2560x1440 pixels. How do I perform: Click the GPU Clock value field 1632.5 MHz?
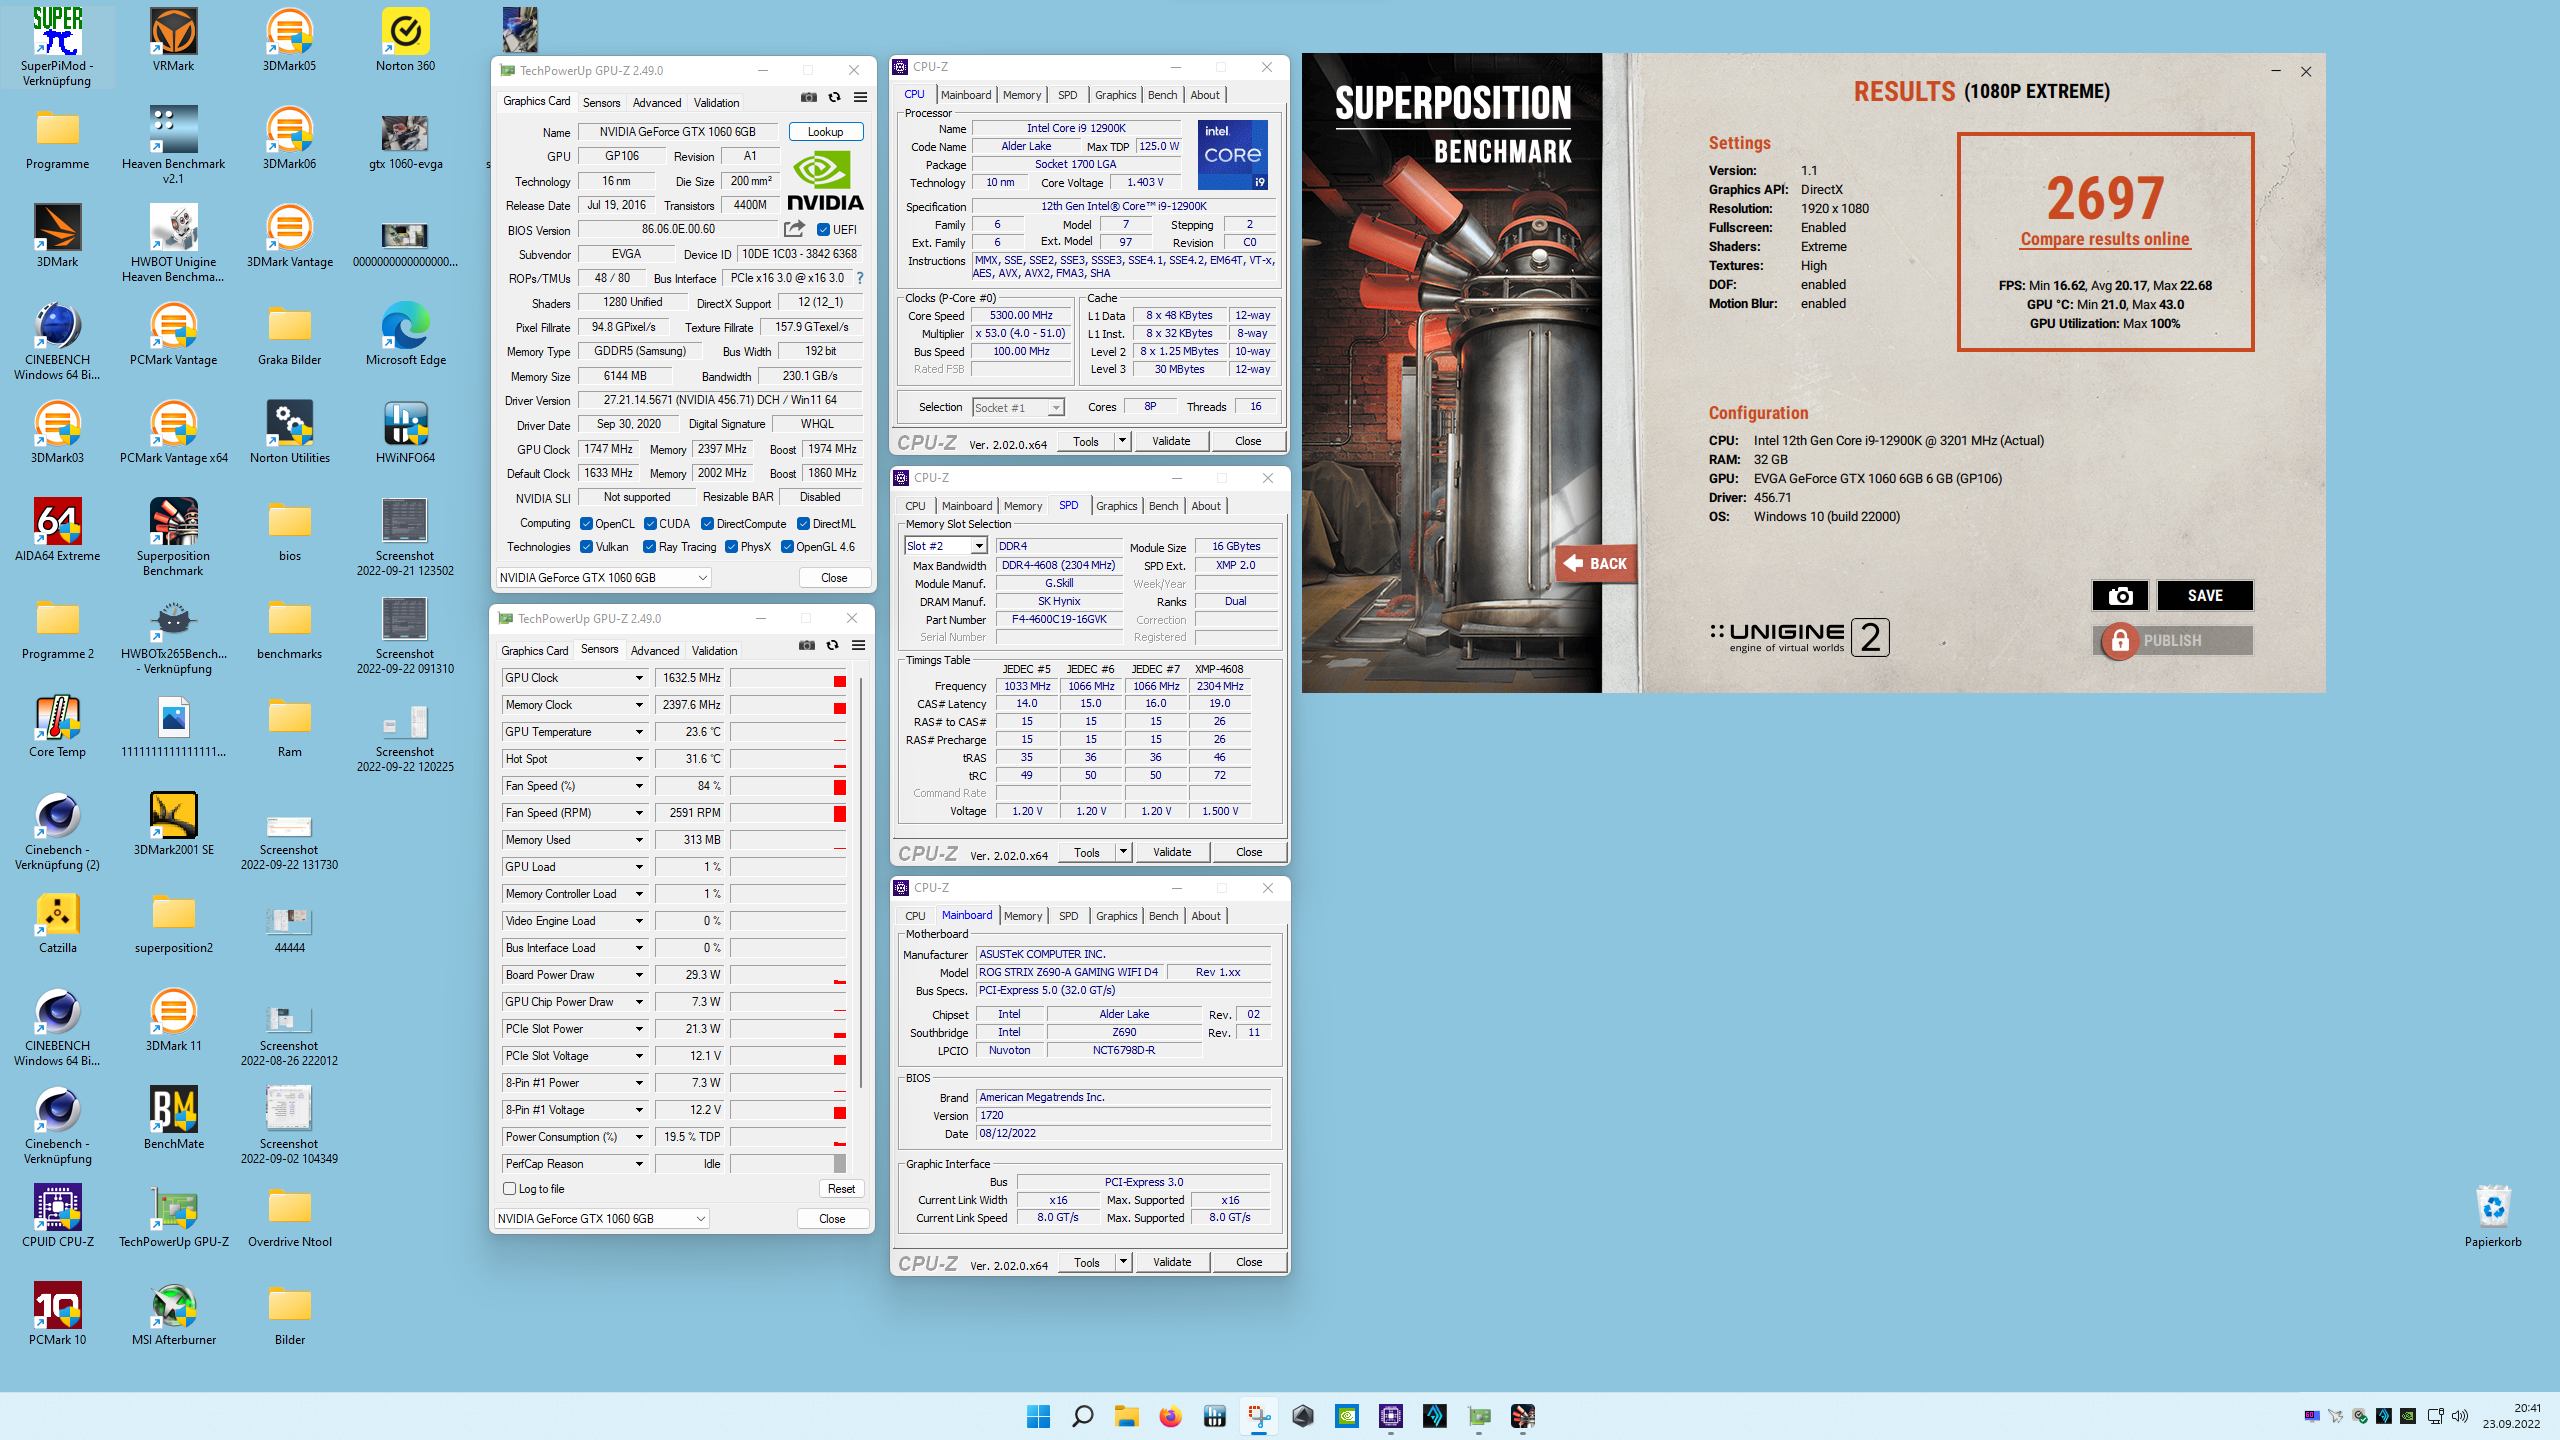[x=690, y=678]
